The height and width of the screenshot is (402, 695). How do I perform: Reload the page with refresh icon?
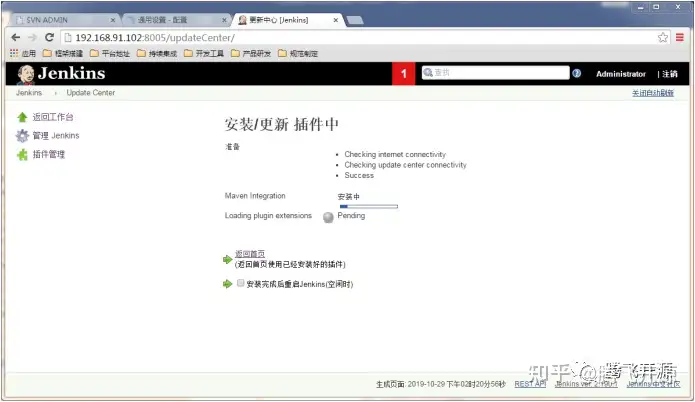point(49,37)
